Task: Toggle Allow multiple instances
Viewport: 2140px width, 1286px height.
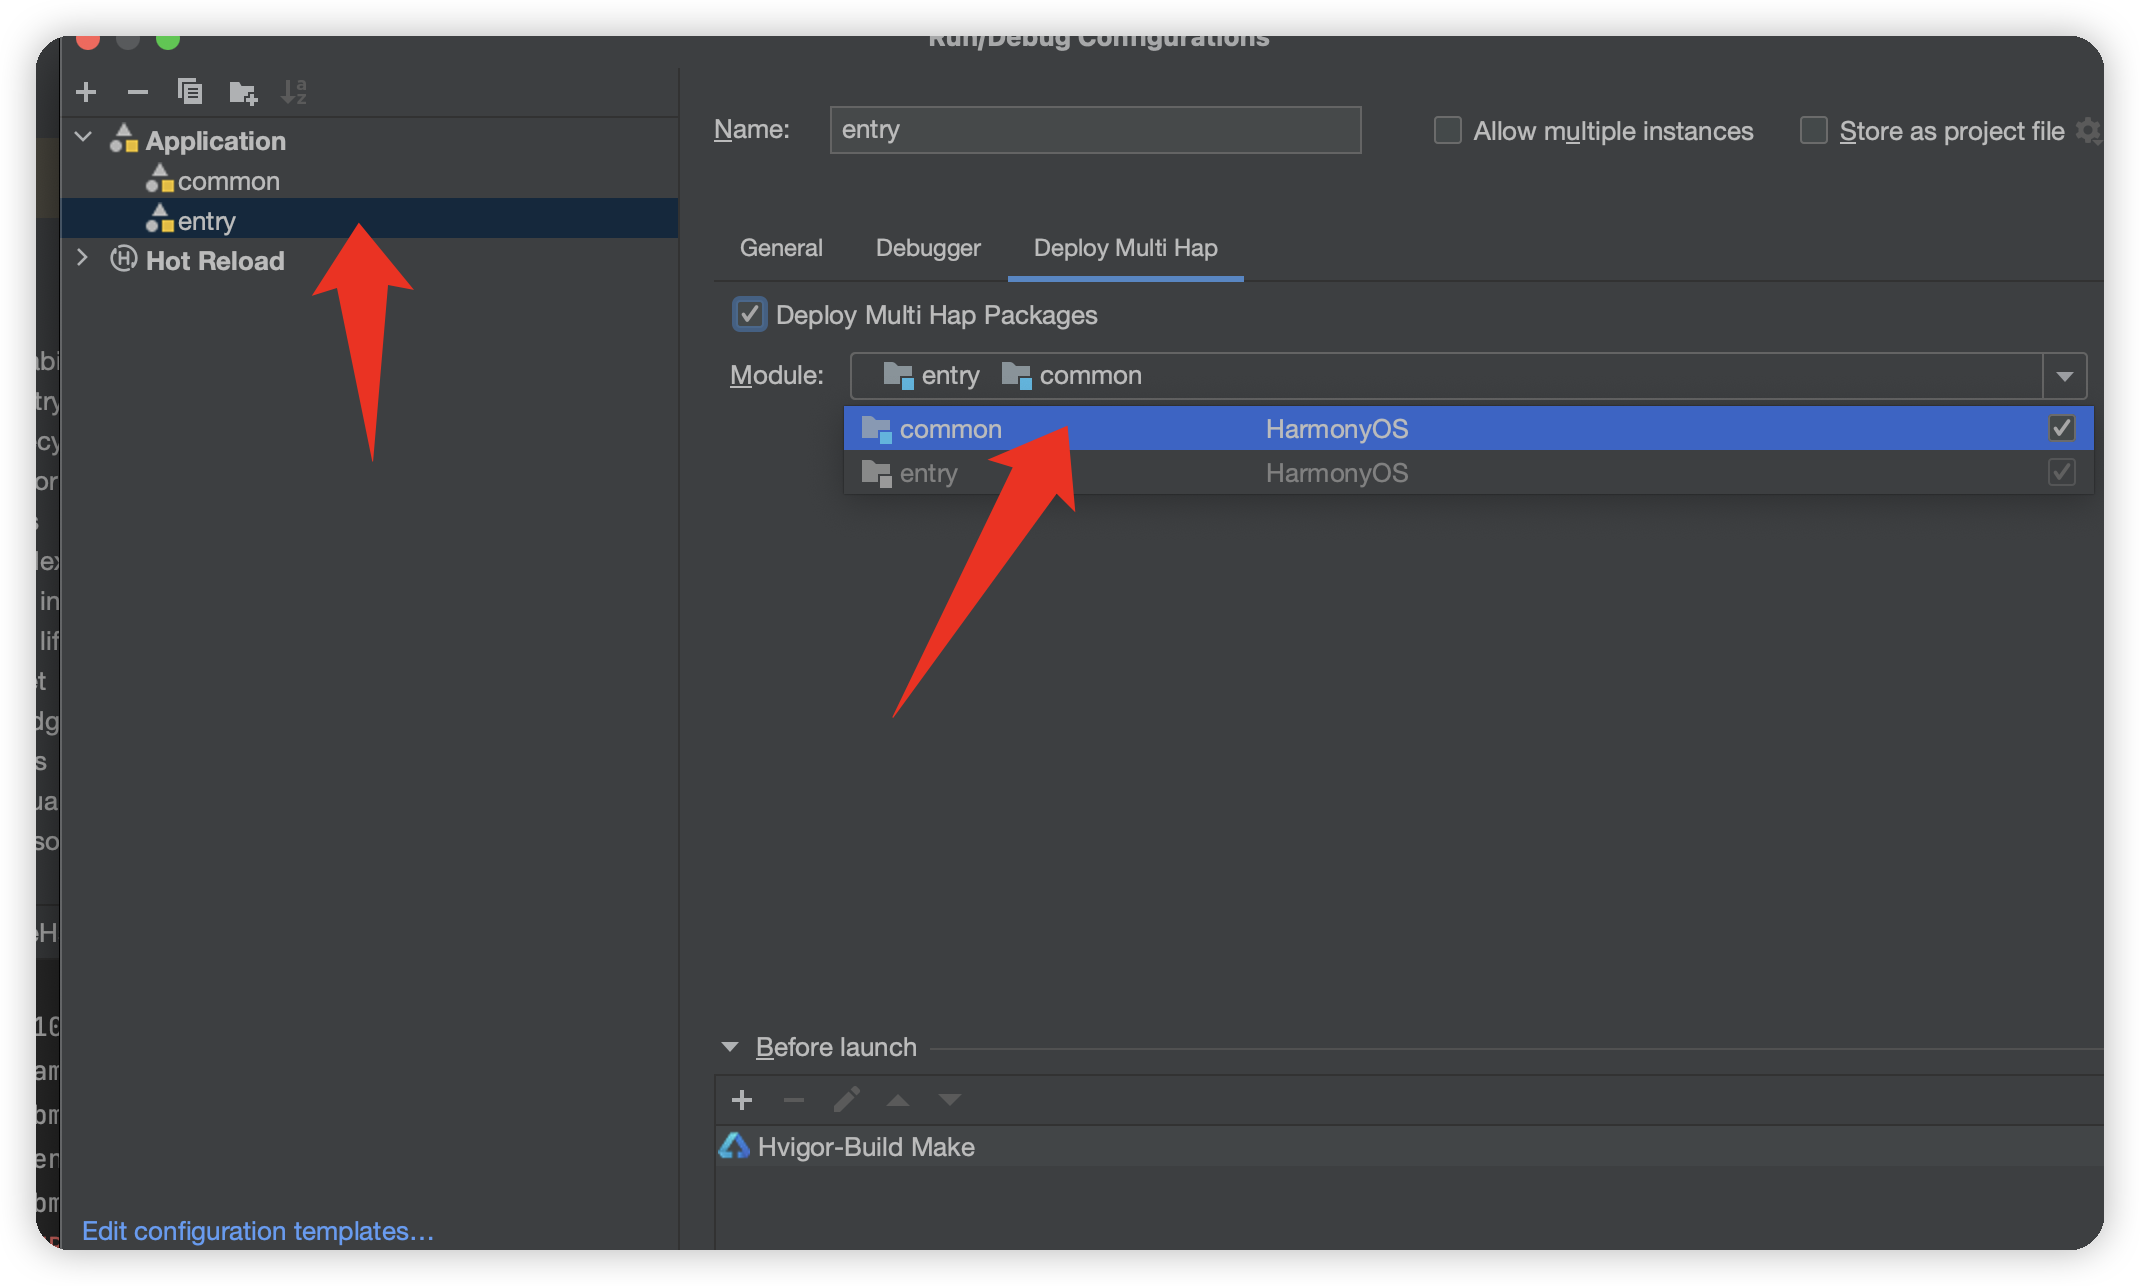Action: (1447, 131)
